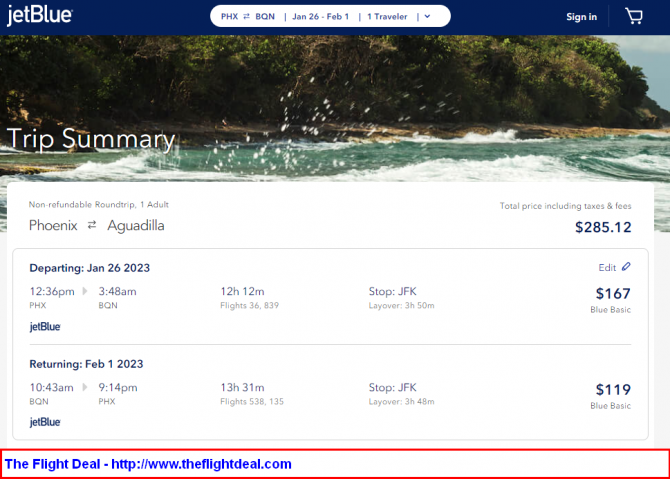Click the BQN destination in search pill
The width and height of the screenshot is (670, 479).
pos(265,16)
